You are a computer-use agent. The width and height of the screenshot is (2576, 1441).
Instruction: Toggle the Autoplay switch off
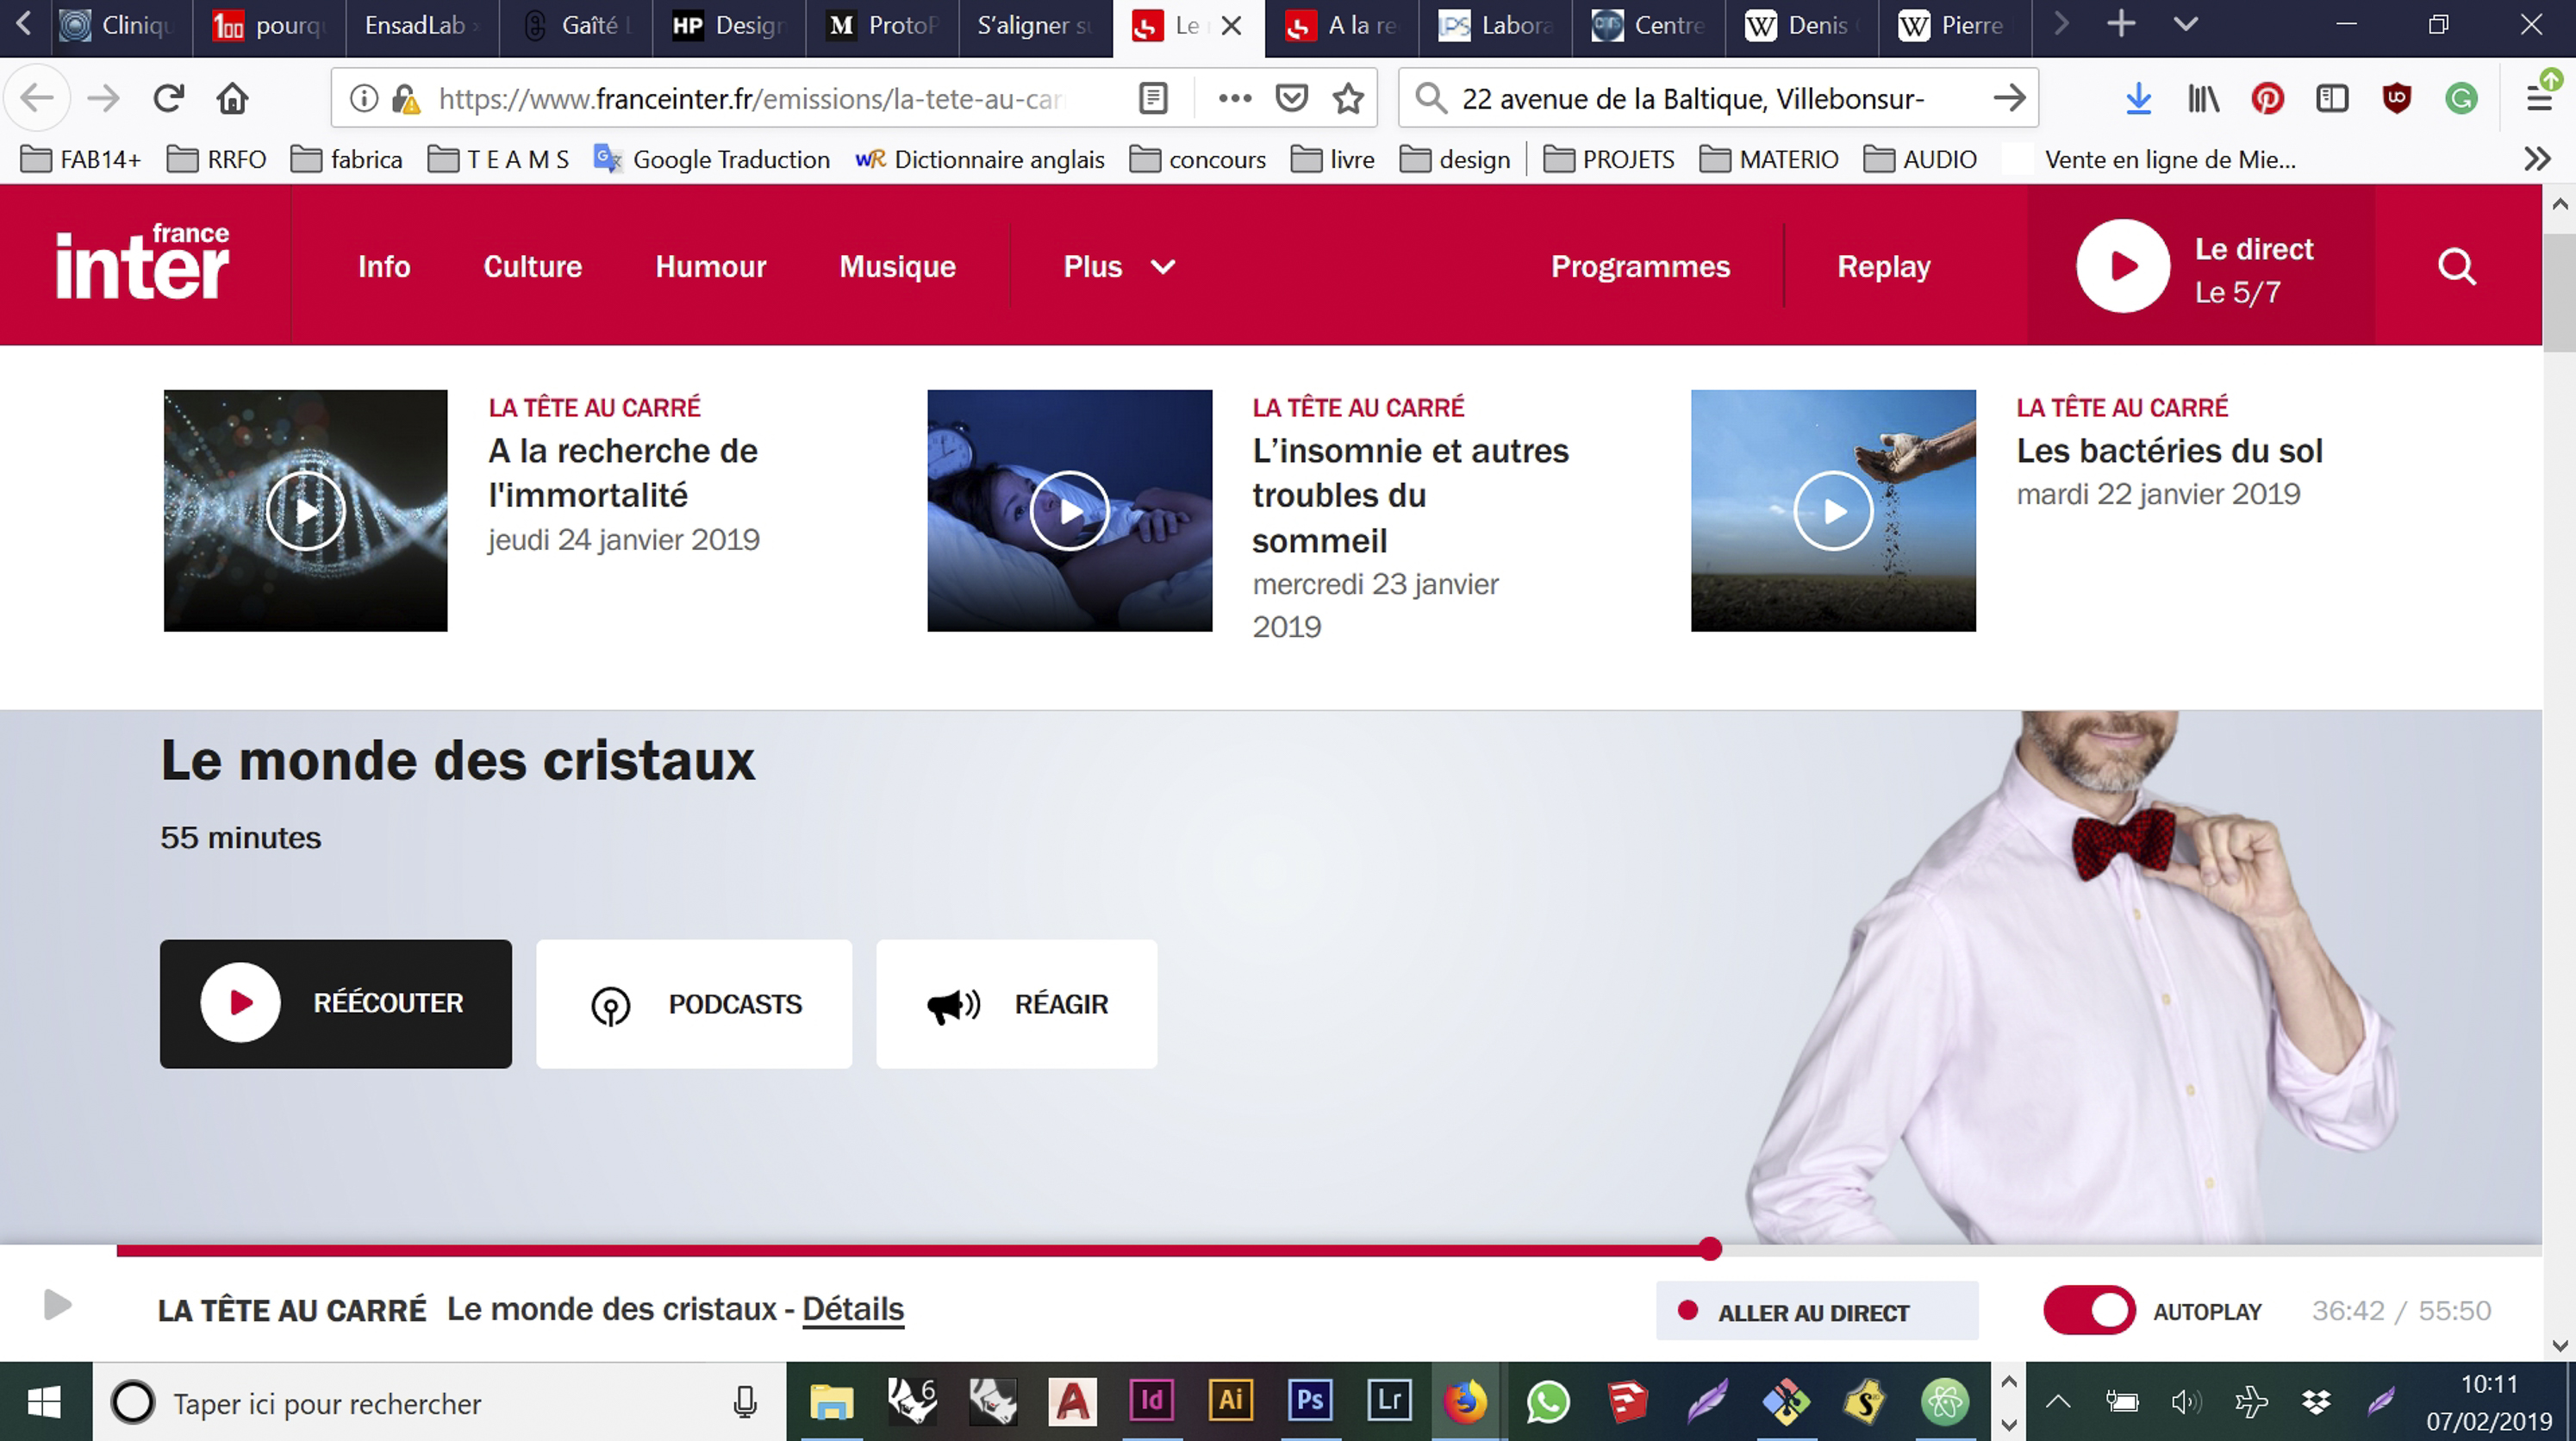point(2089,1310)
